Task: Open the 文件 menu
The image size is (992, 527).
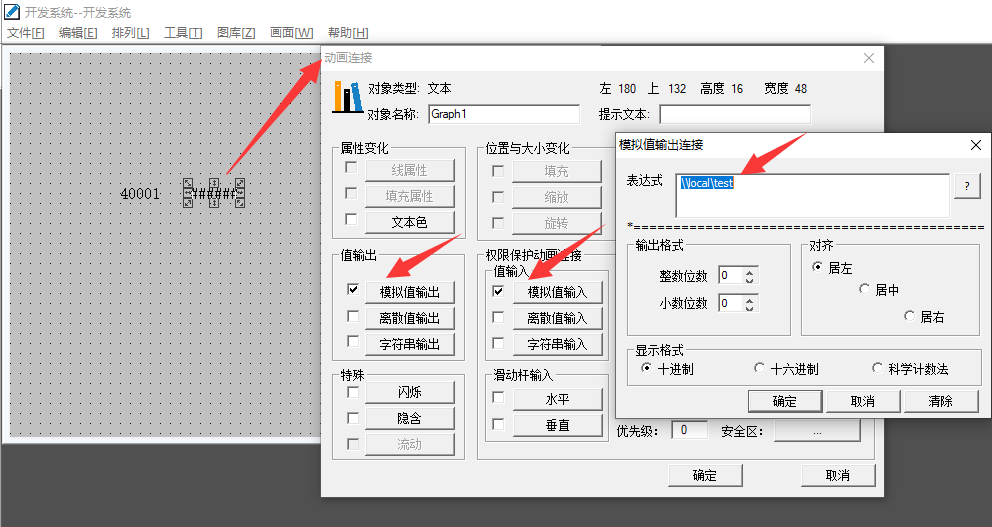Action: coord(26,33)
